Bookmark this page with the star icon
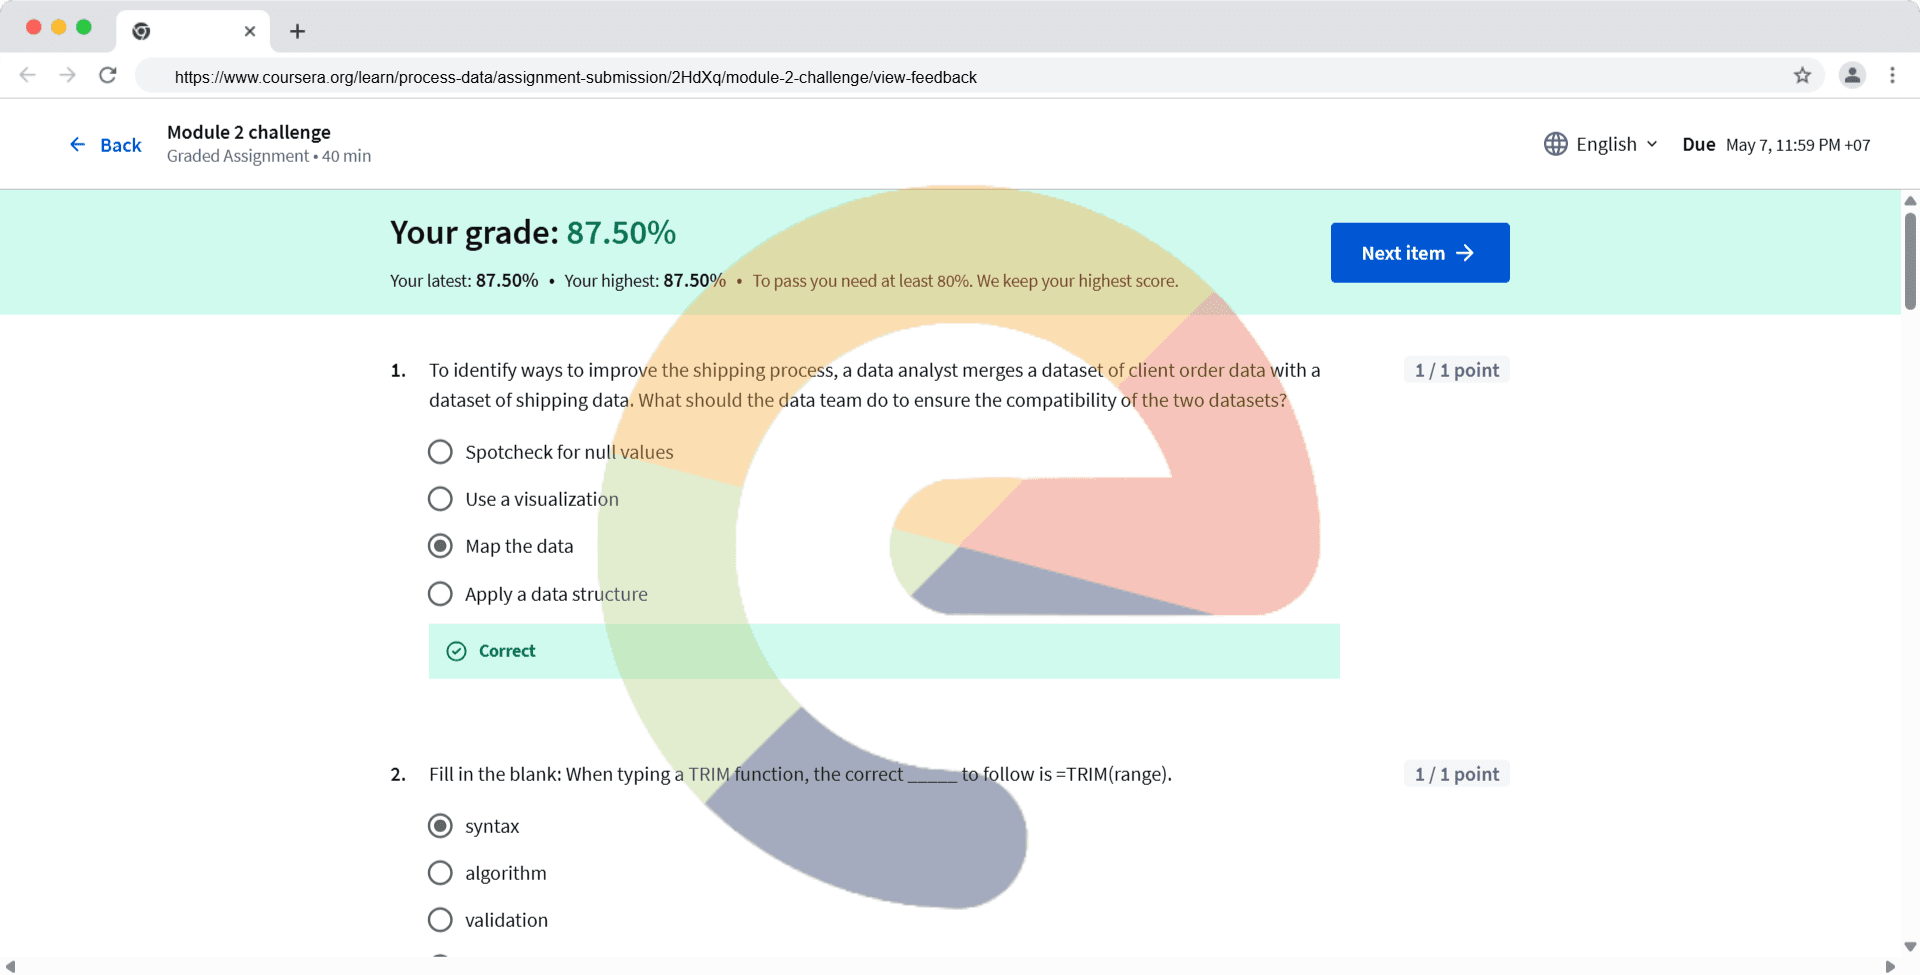Viewport: 1920px width, 975px height. (1802, 75)
